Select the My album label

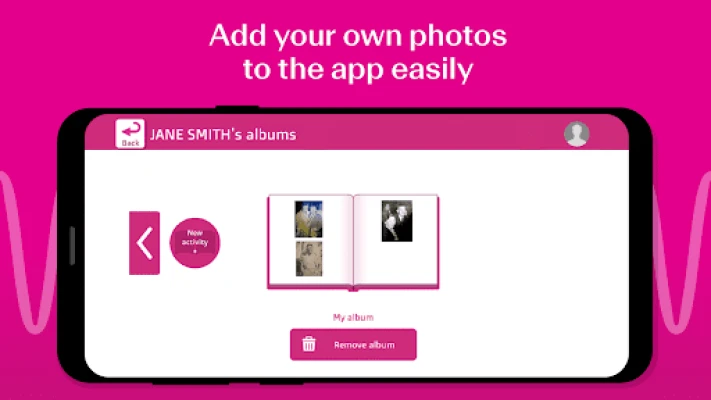(x=353, y=317)
